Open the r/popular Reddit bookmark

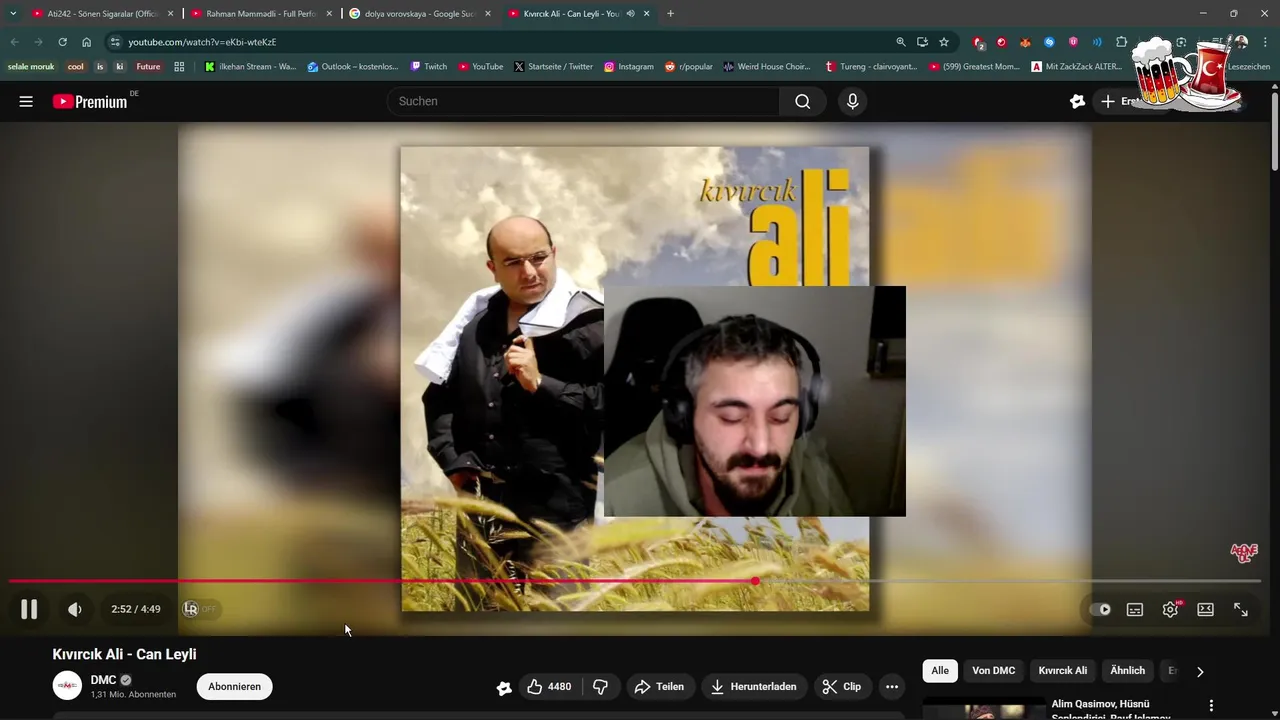[688, 67]
